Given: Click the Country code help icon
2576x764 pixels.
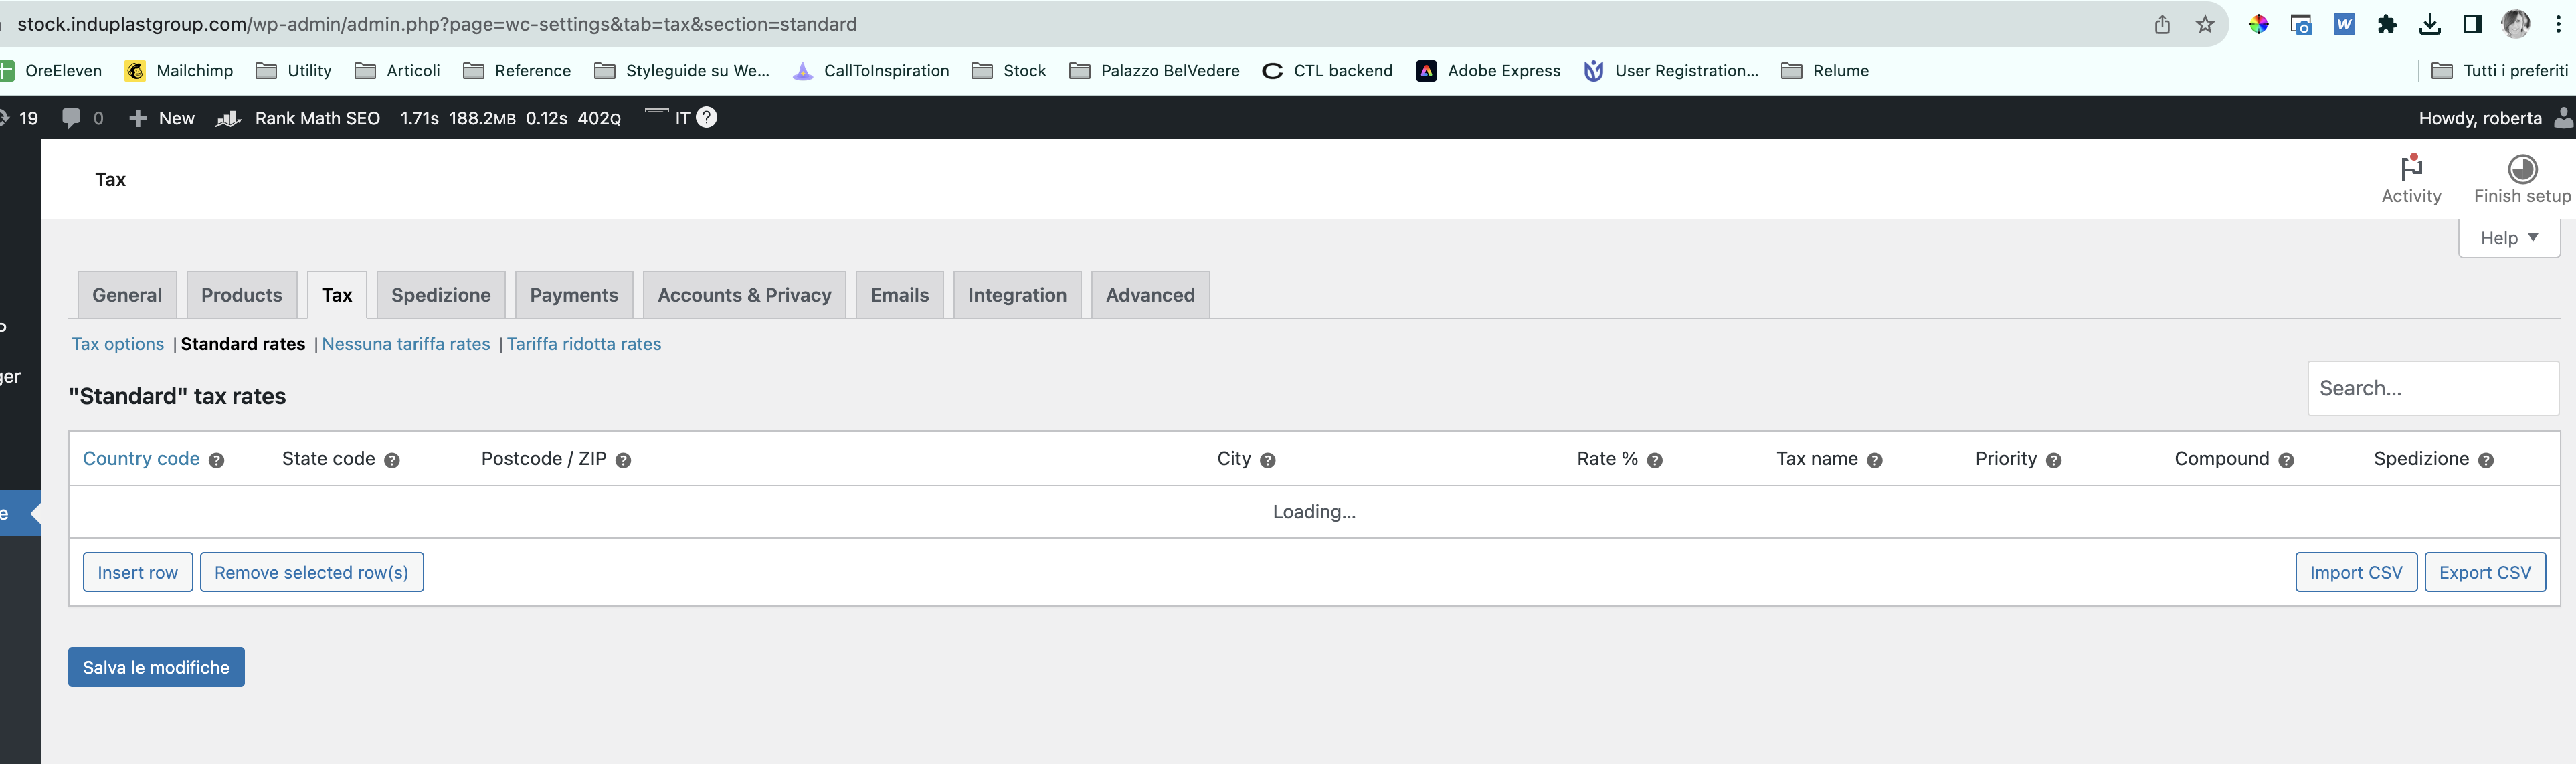Looking at the screenshot, I should 217,460.
